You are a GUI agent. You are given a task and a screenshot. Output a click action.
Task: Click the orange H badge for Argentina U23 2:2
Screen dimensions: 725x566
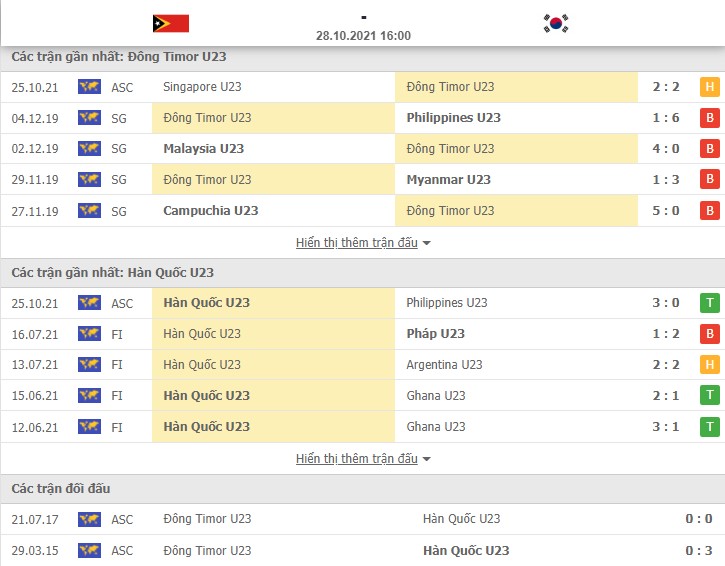[710, 365]
